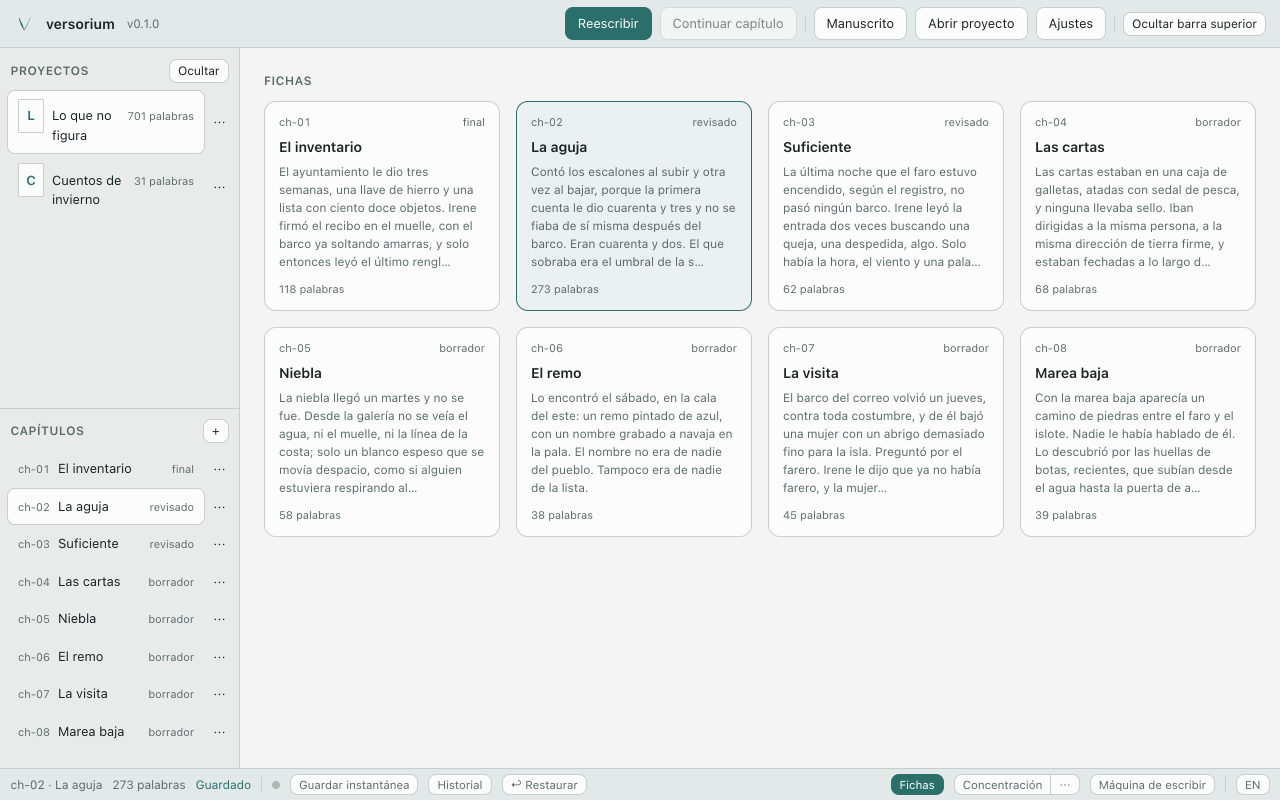The width and height of the screenshot is (1280, 800).
Task: Open options for chapter Marea baja
Action: tap(220, 732)
